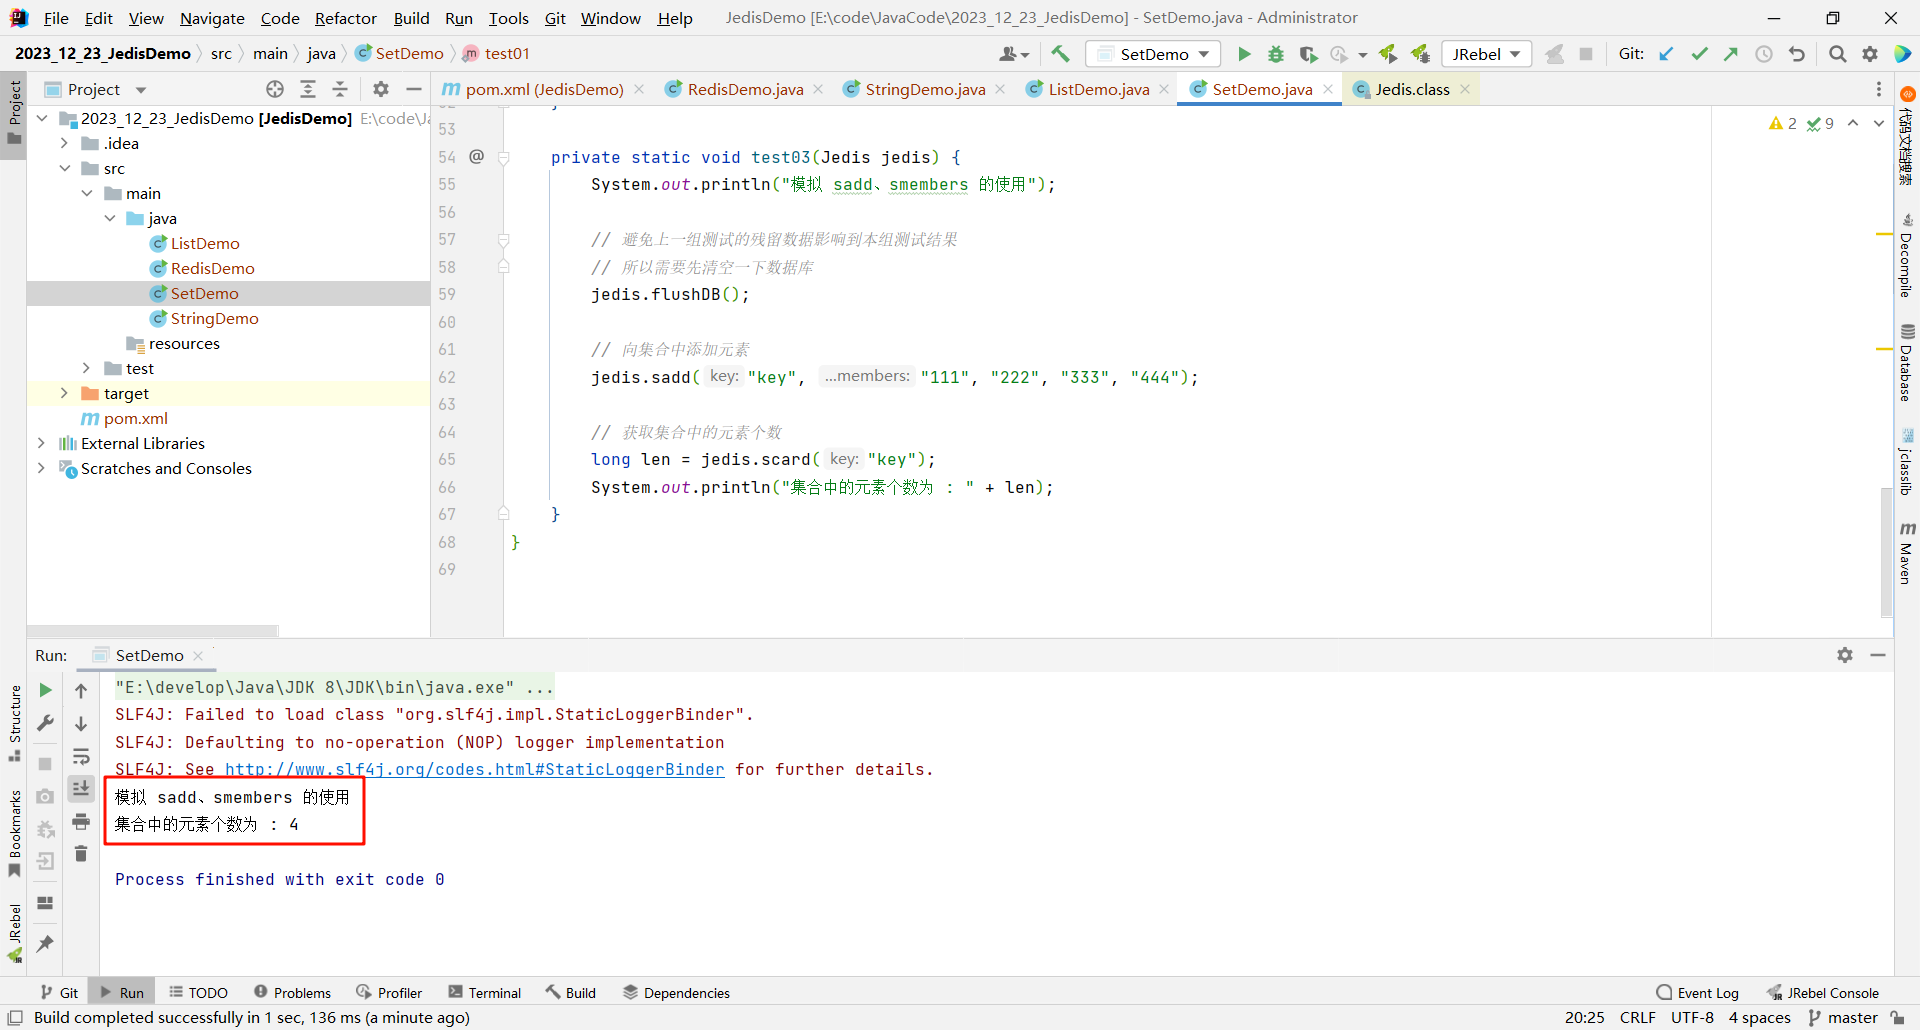The height and width of the screenshot is (1030, 1920).
Task: Open JRebel dropdown in toolbar
Action: [x=1487, y=54]
